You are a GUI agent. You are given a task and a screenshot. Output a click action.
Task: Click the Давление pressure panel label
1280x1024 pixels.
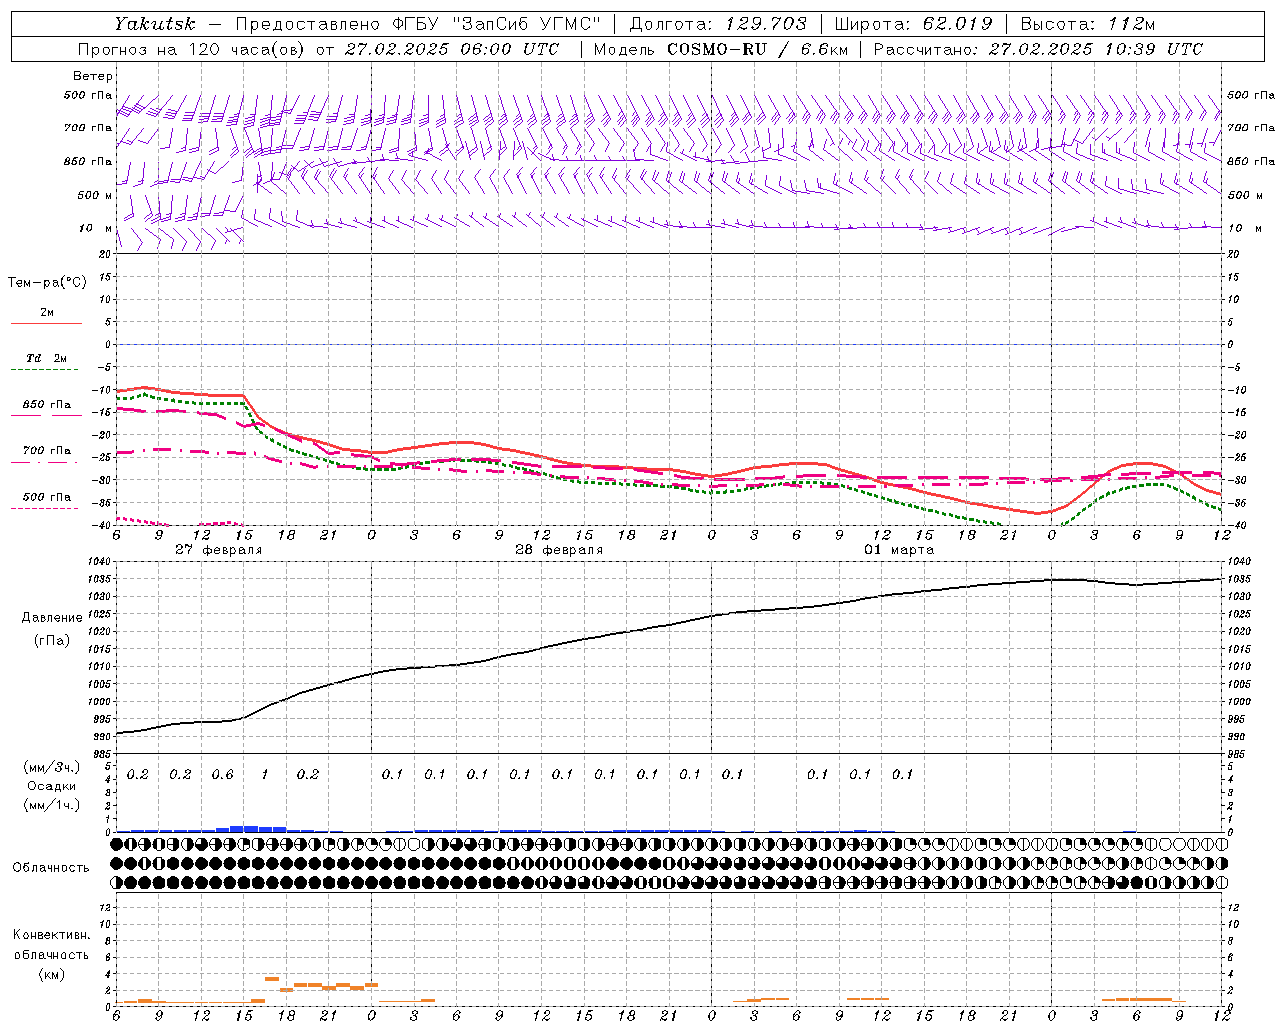coord(52,618)
